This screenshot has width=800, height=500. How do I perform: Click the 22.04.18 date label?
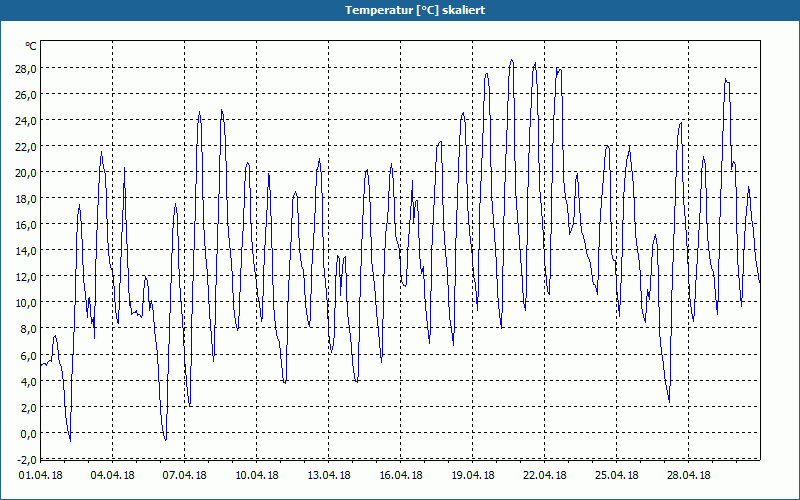(x=544, y=476)
